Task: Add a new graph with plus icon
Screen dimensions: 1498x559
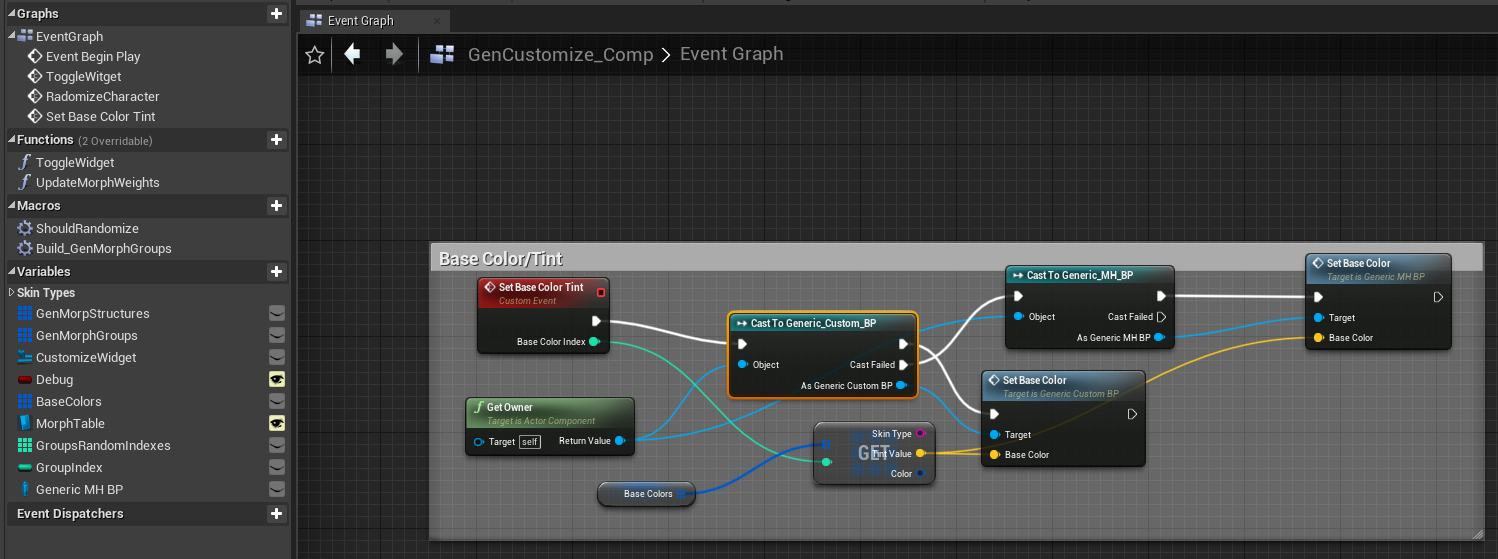Action: pyautogui.click(x=277, y=14)
